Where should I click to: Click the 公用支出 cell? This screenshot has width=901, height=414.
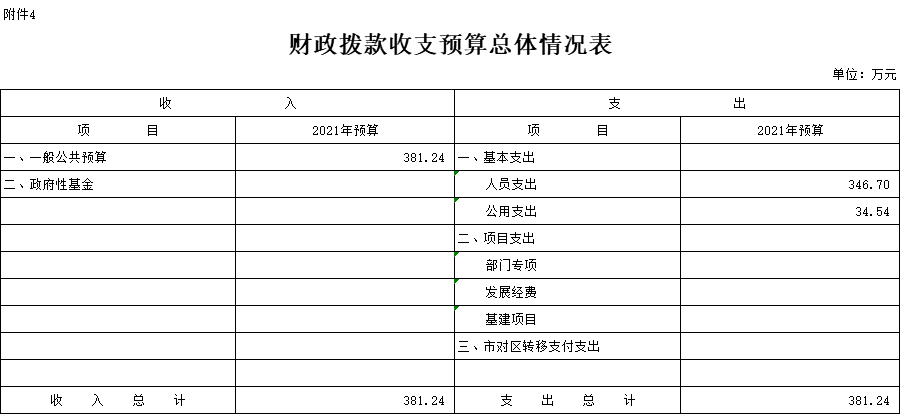(568, 212)
